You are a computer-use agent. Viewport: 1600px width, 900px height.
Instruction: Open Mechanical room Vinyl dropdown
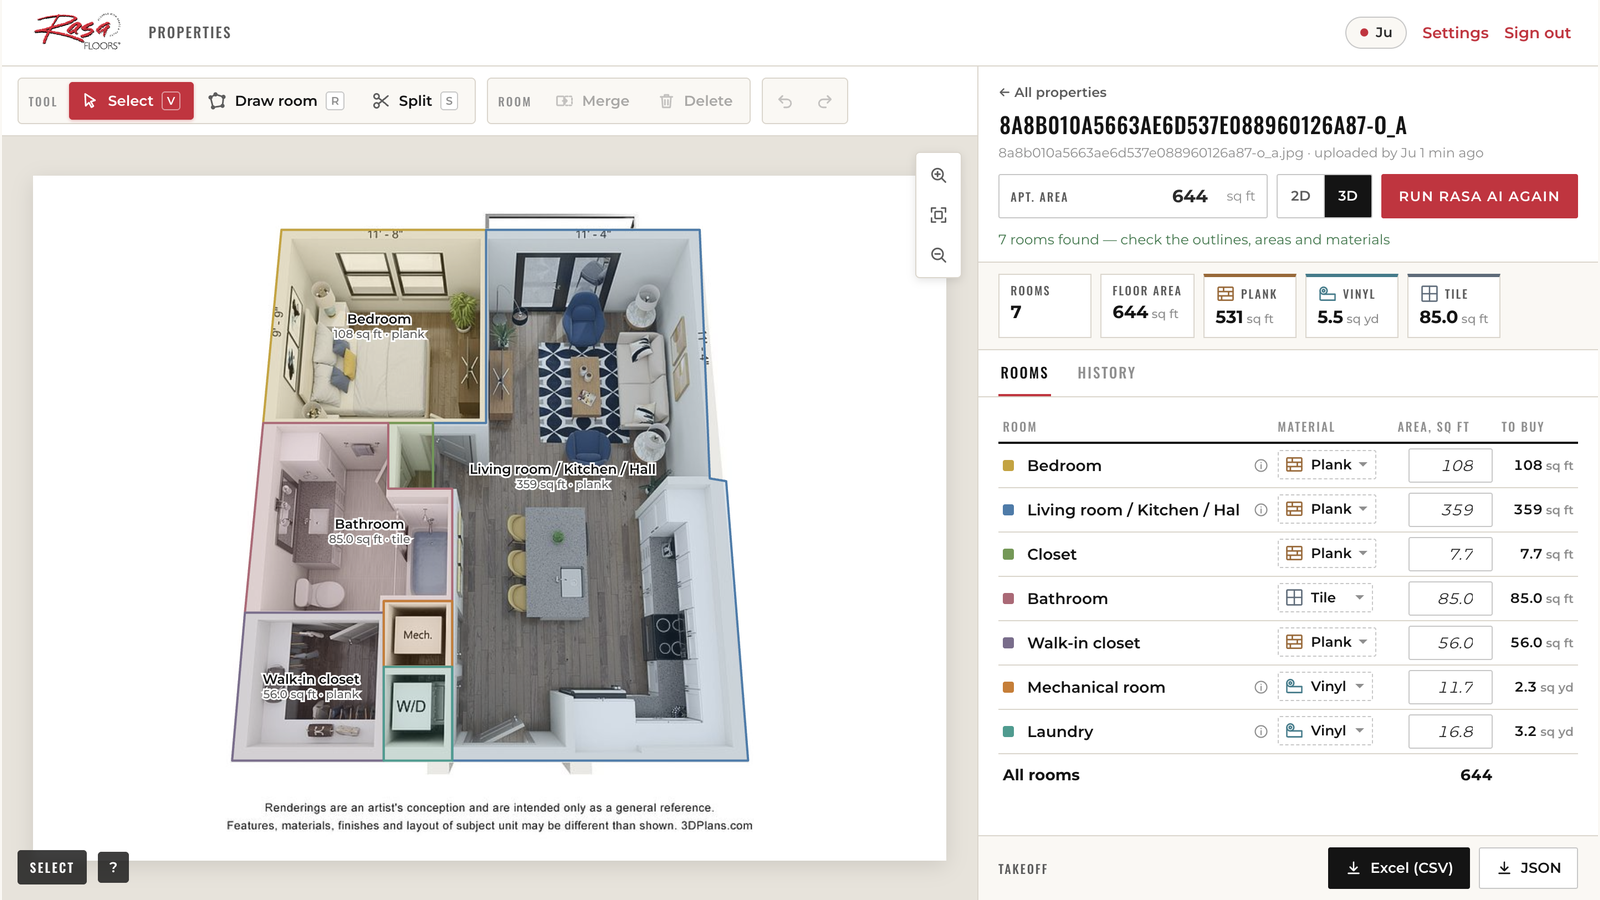click(x=1325, y=686)
